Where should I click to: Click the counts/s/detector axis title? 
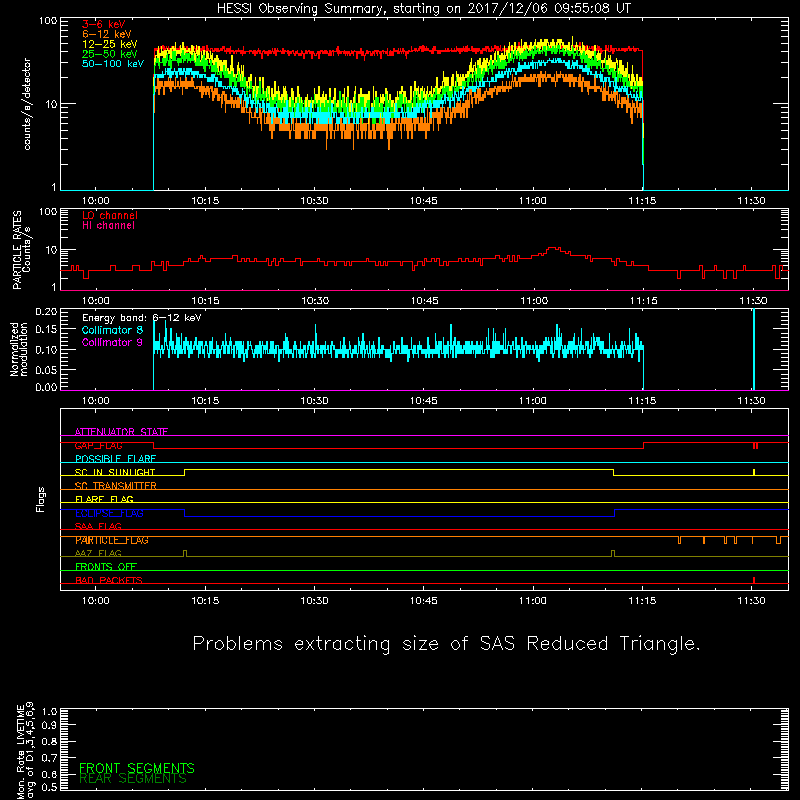point(27,104)
